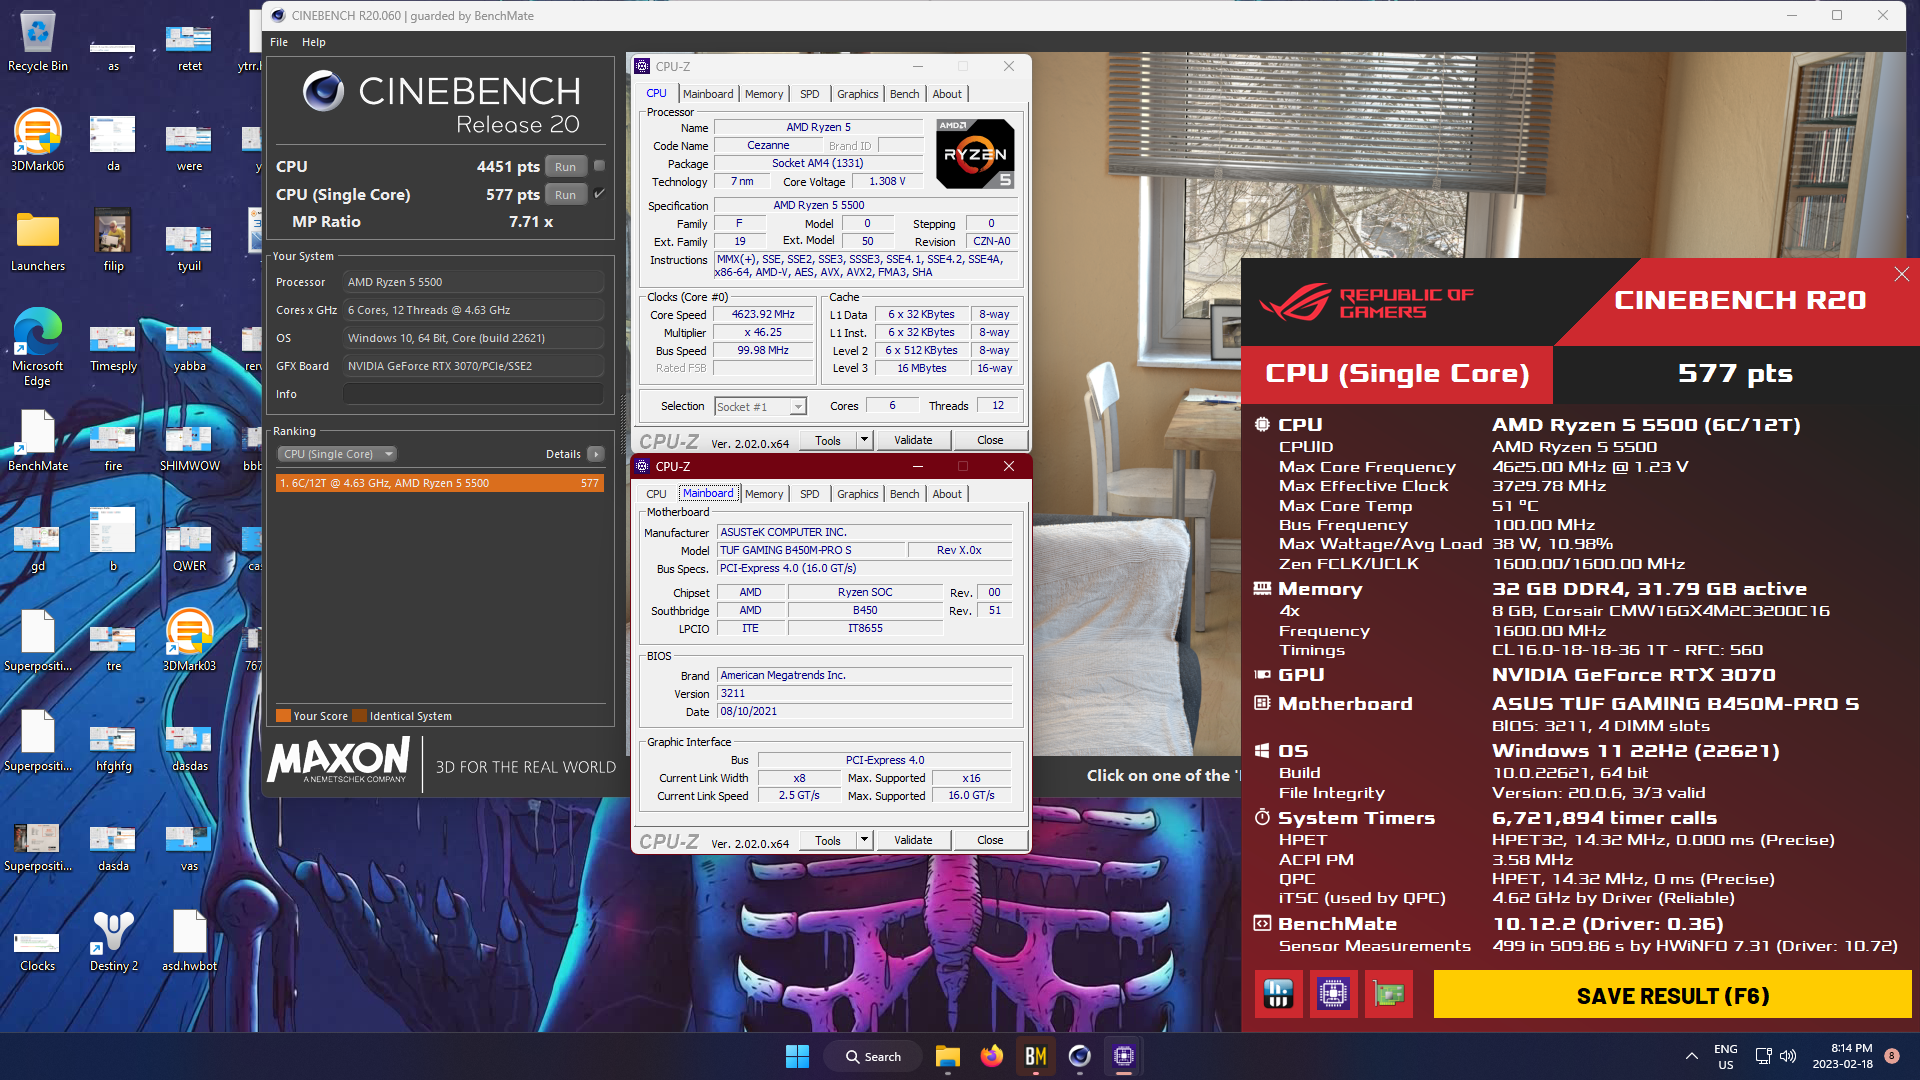
Task: Open HWiNFO from the BenchMate result panel
Action: point(1278,994)
